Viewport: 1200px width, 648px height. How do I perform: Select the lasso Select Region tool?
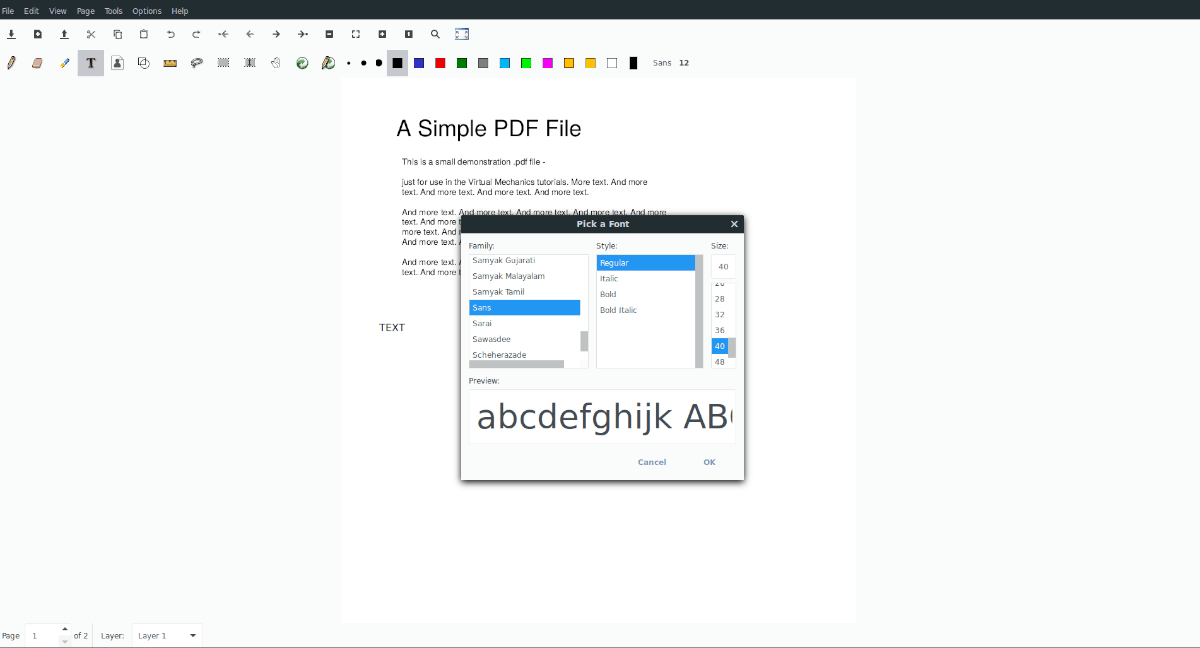tap(197, 63)
